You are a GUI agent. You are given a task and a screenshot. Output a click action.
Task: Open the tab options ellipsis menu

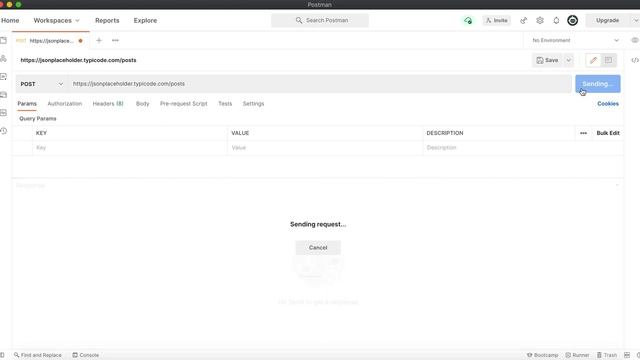[115, 40]
